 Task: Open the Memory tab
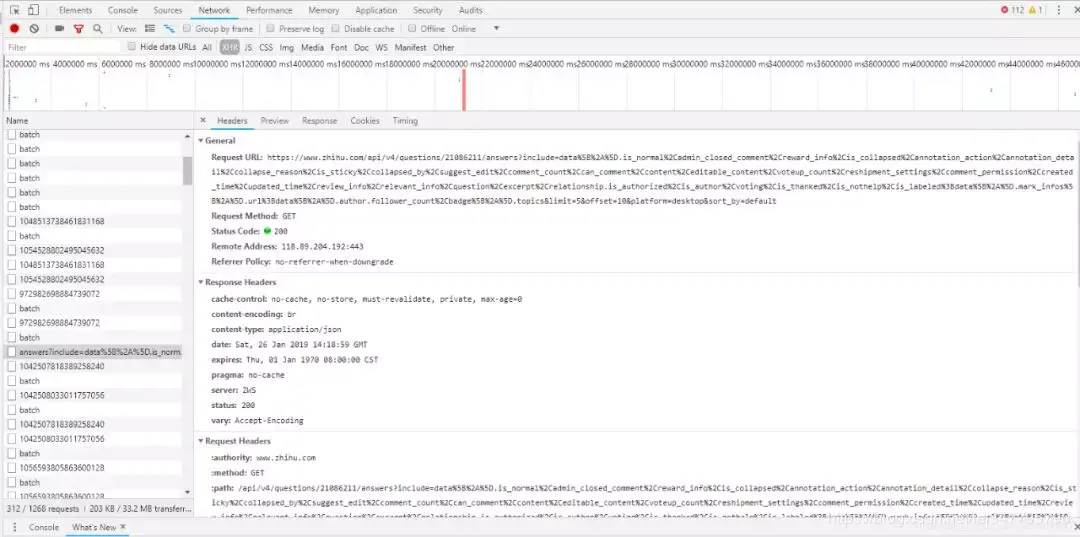pyautogui.click(x=324, y=10)
